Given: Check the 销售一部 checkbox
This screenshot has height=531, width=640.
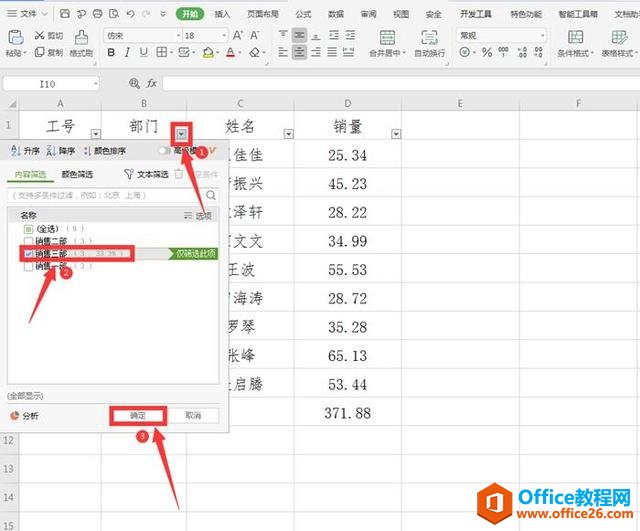Looking at the screenshot, I should pyautogui.click(x=28, y=266).
